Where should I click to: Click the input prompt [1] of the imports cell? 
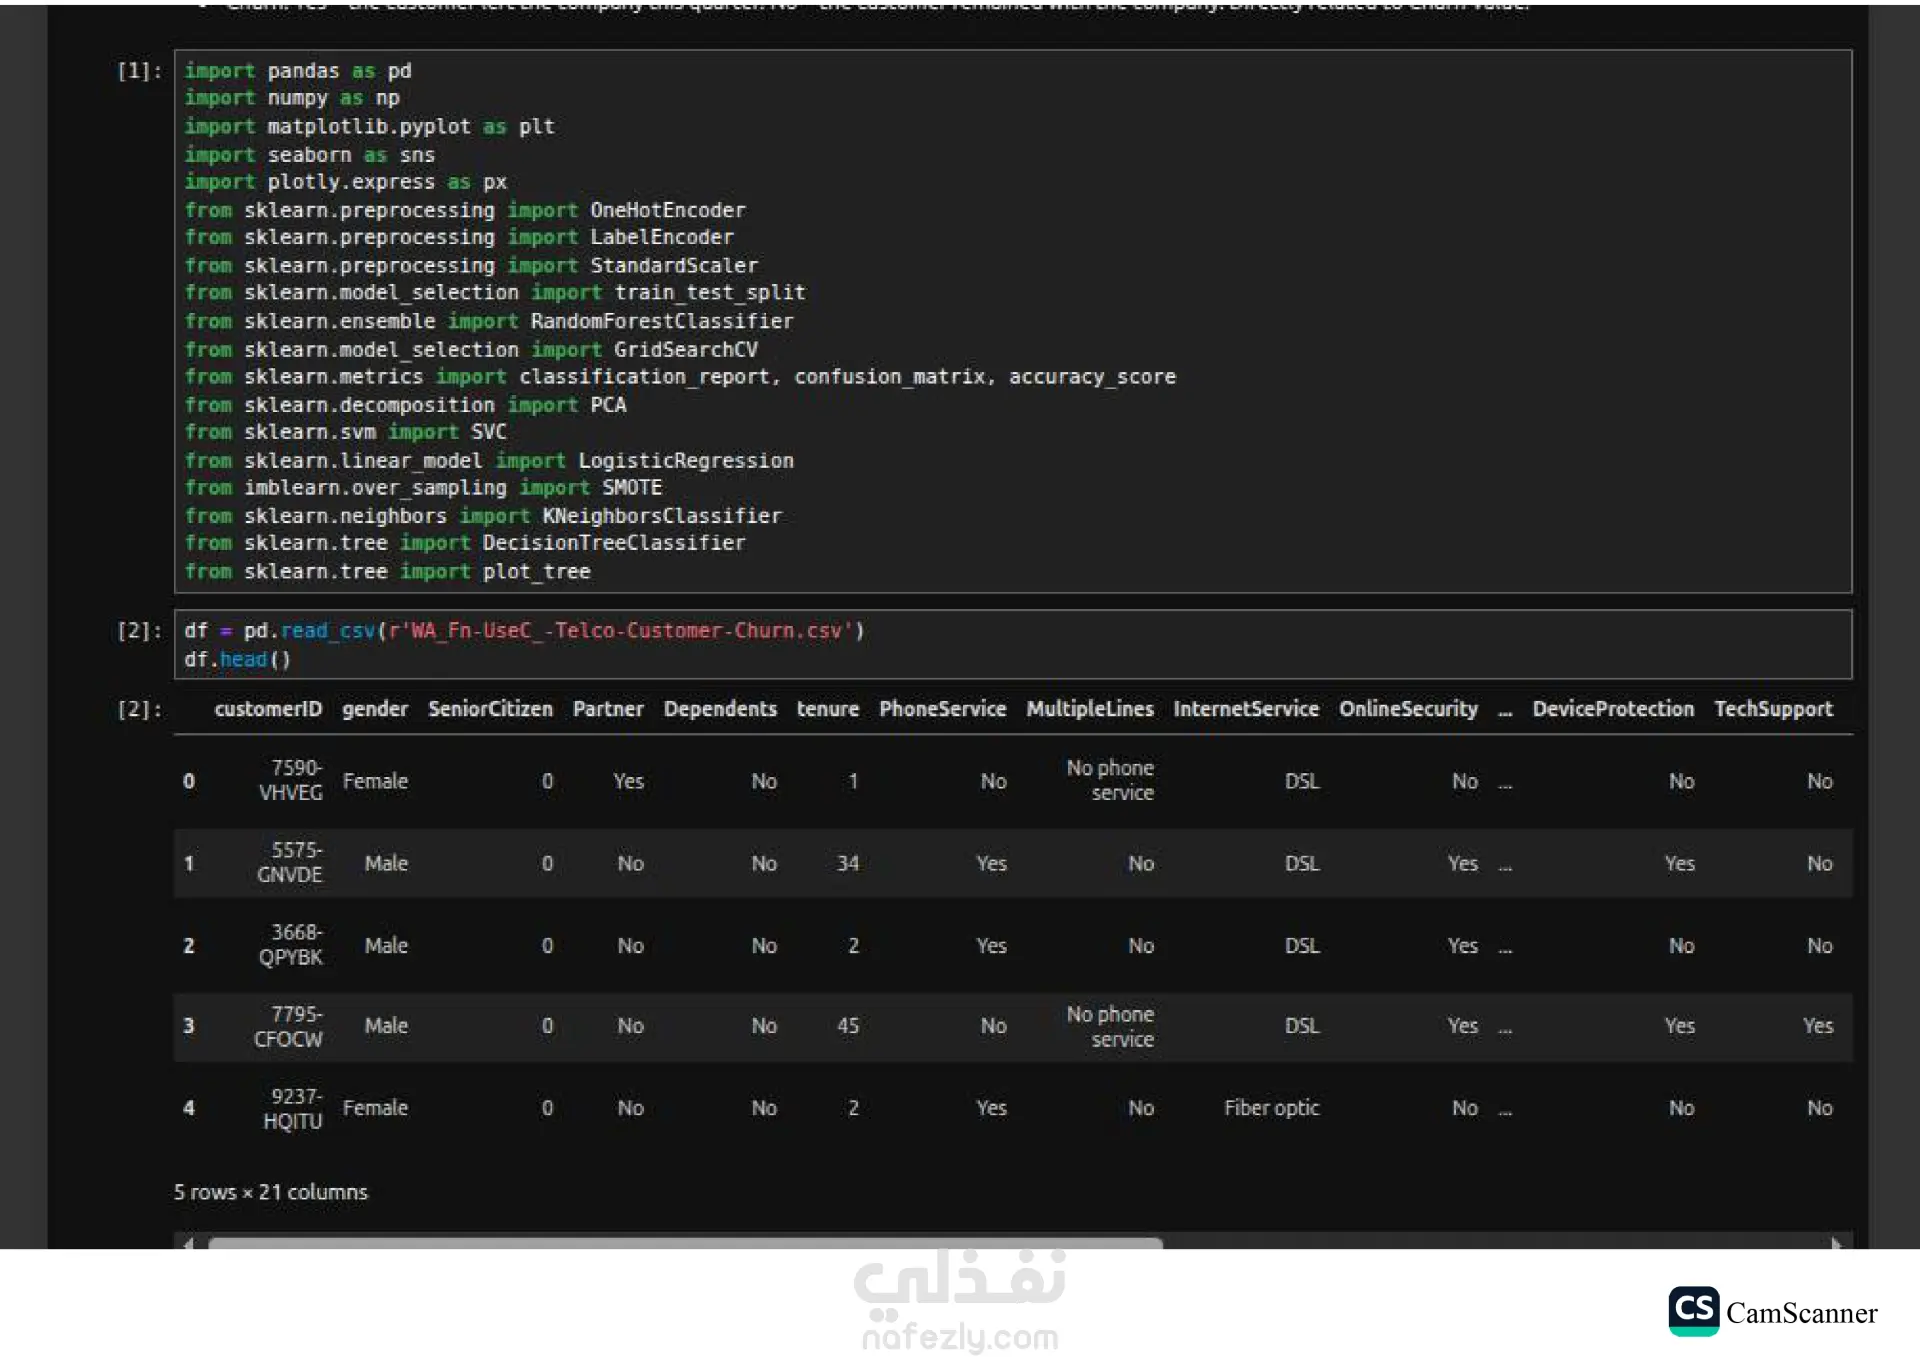point(139,71)
